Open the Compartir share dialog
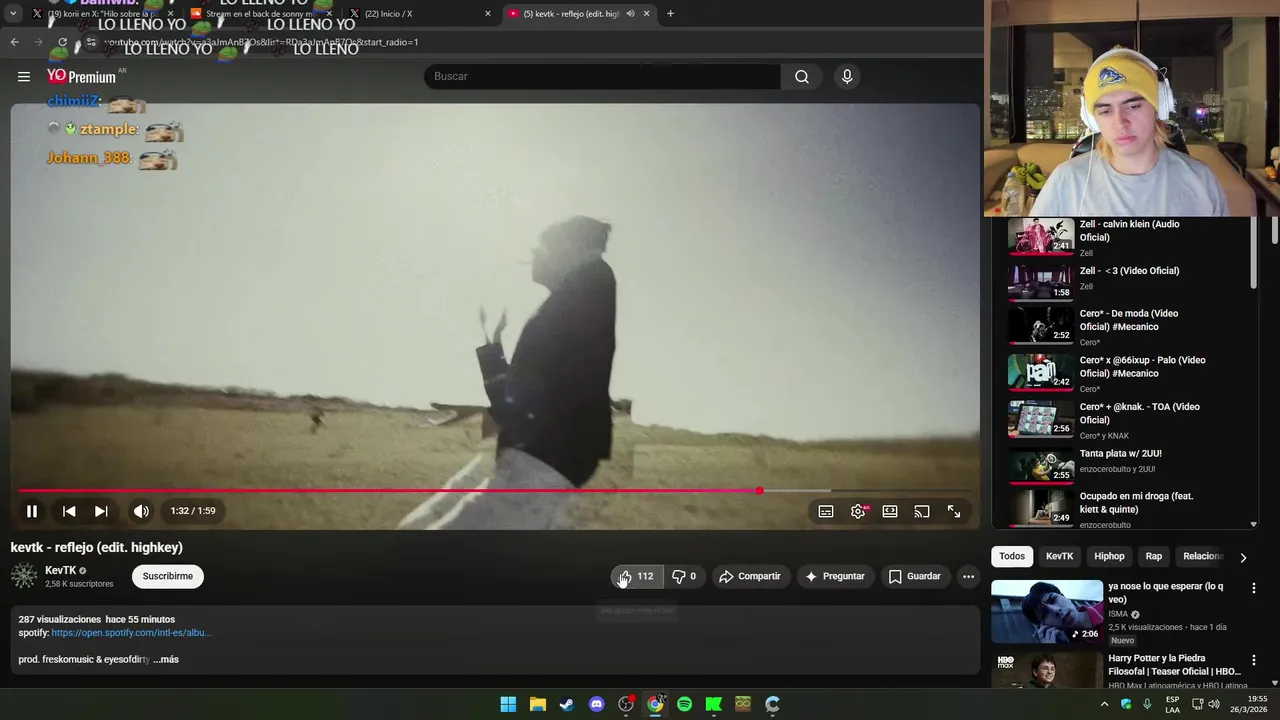 749,576
